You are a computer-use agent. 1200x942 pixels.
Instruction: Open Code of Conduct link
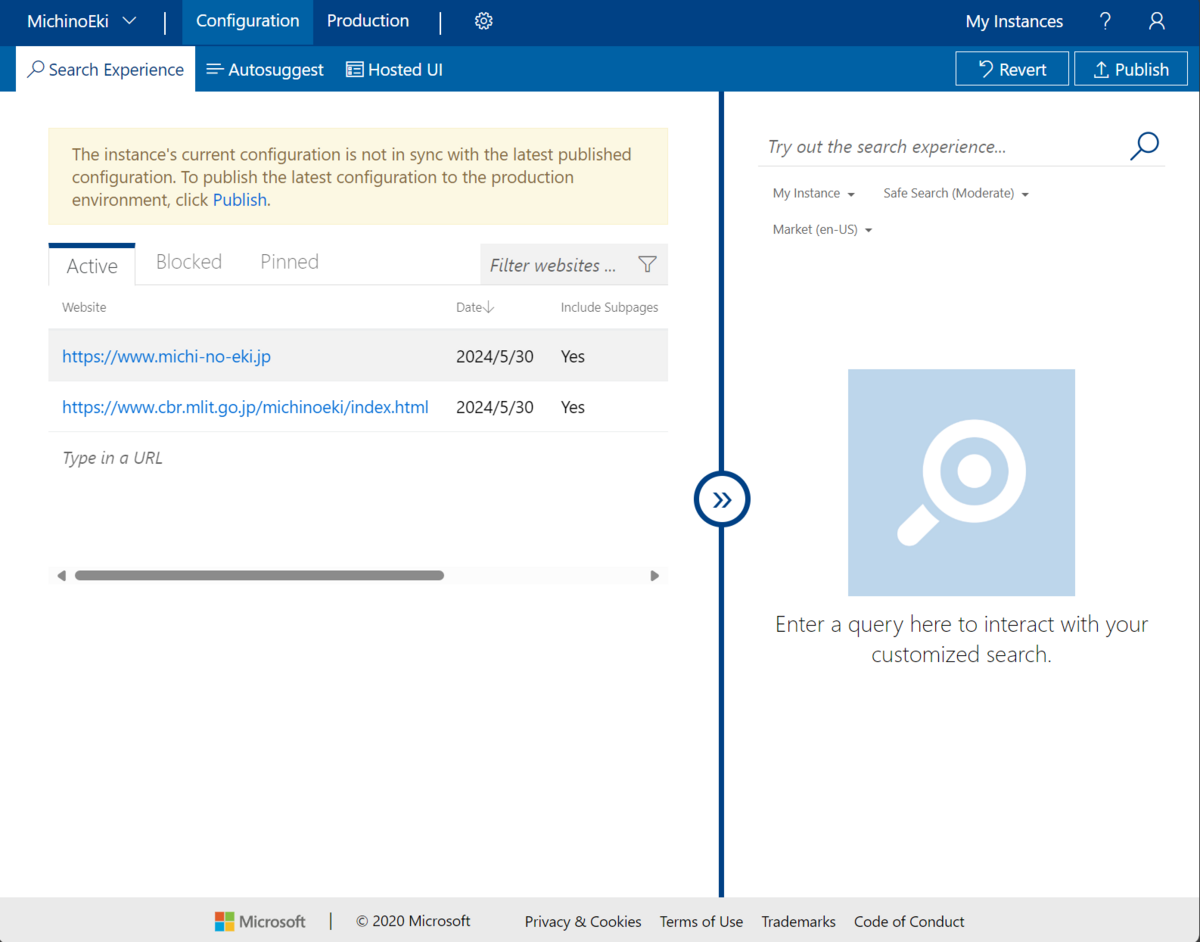click(909, 921)
